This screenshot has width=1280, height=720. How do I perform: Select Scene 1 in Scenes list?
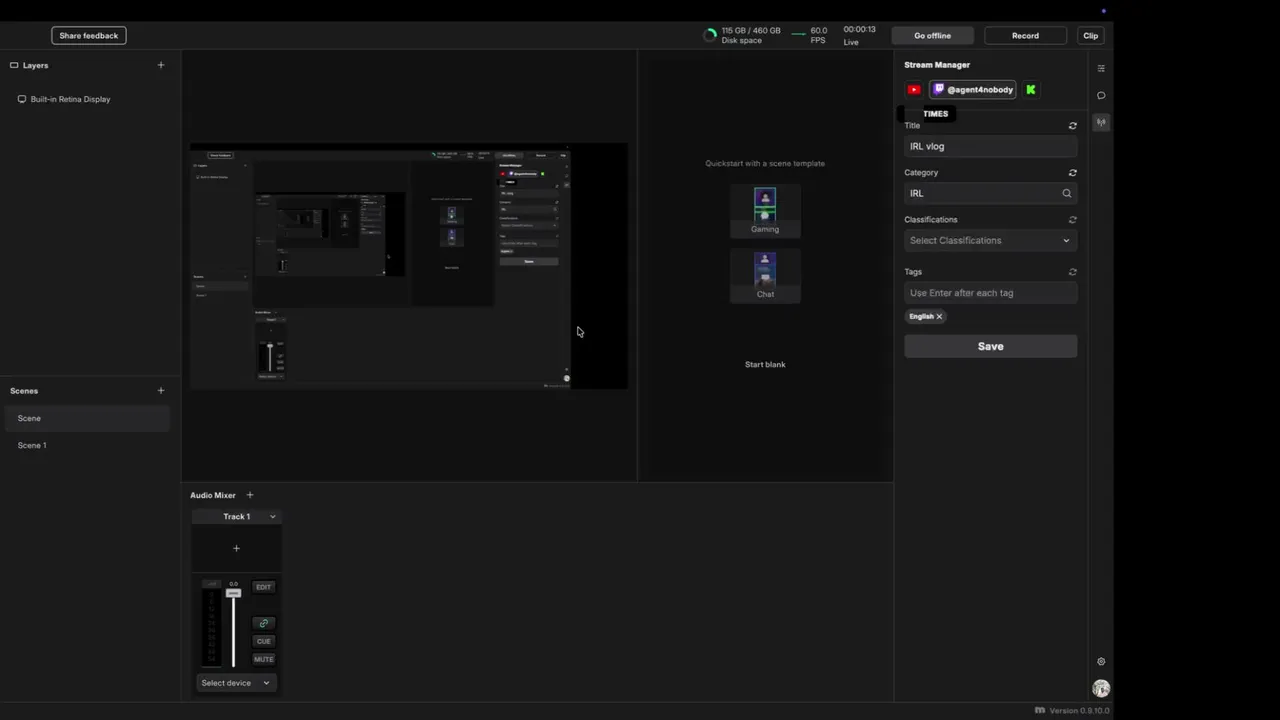(88, 445)
